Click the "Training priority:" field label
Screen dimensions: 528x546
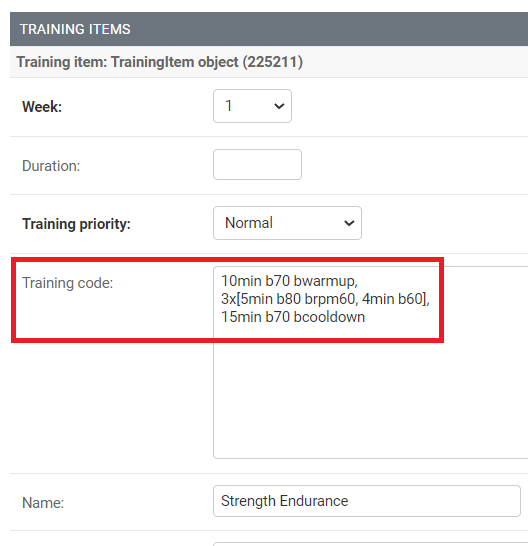click(76, 224)
